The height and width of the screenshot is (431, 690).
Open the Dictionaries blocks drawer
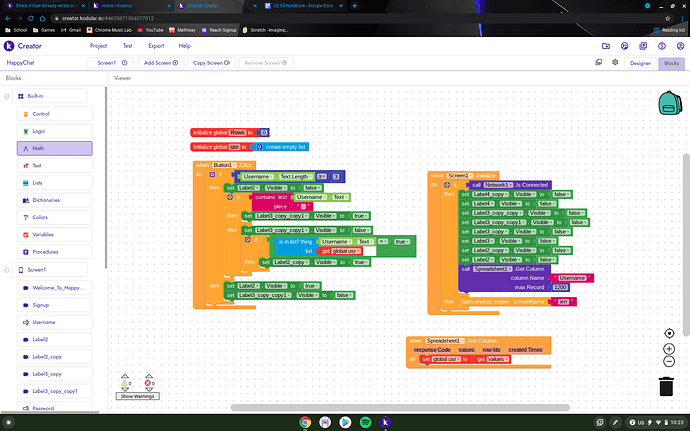(55, 200)
